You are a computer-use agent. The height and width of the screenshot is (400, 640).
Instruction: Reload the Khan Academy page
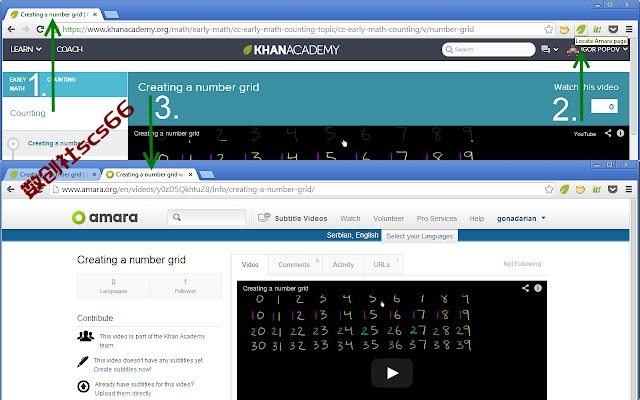40,29
